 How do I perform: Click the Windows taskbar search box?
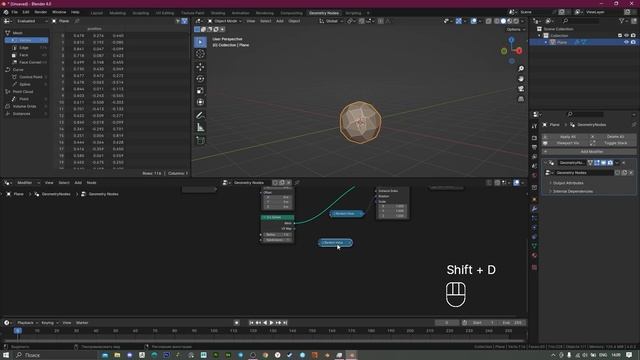(x=55, y=355)
